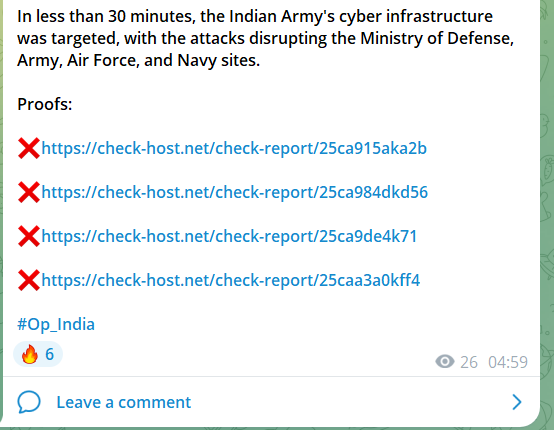Open the check-report link ending 25ca984dkd56
The width and height of the screenshot is (554, 430).
(235, 193)
